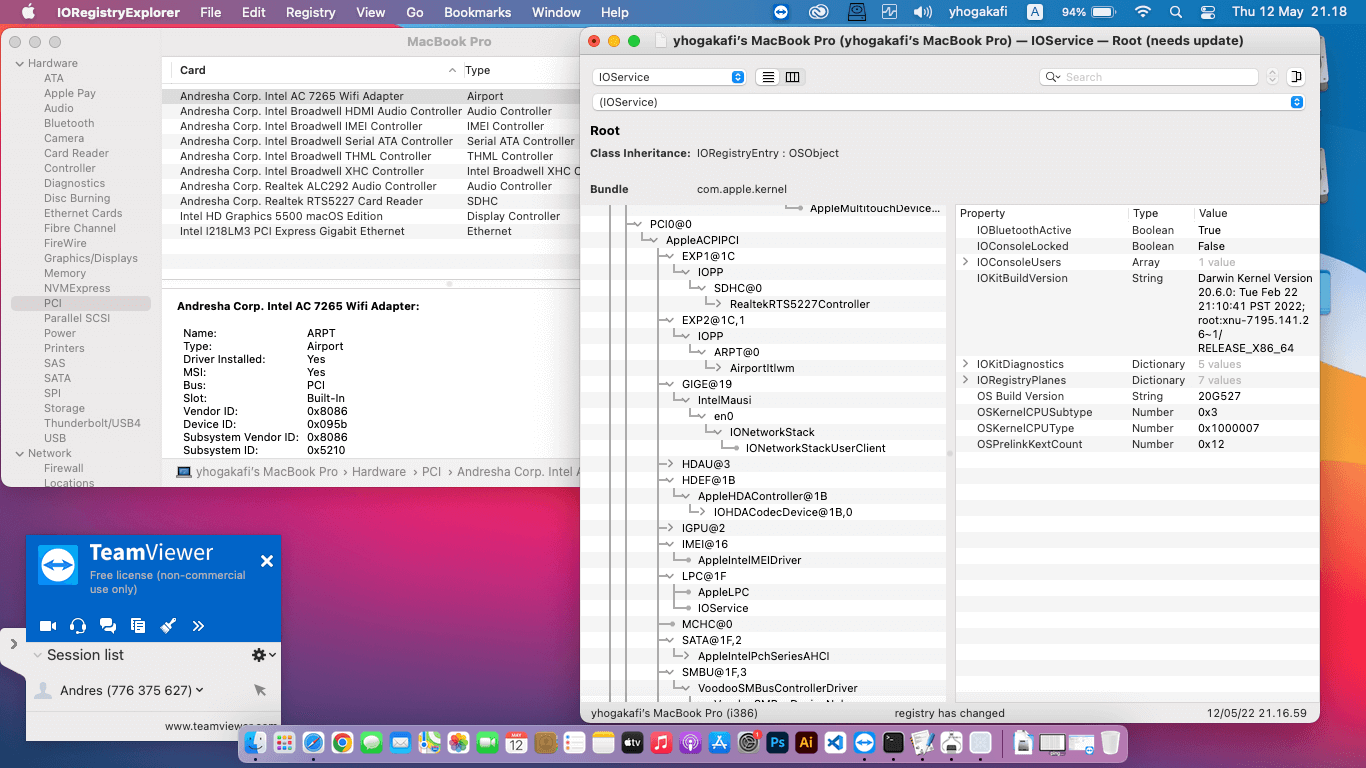Click the TeamViewer whiteboard brush icon

pos(168,626)
